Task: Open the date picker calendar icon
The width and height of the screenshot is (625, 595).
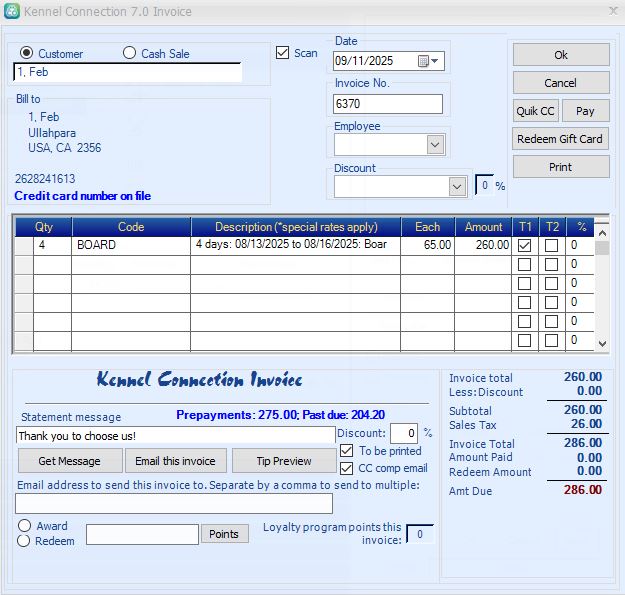Action: 423,61
